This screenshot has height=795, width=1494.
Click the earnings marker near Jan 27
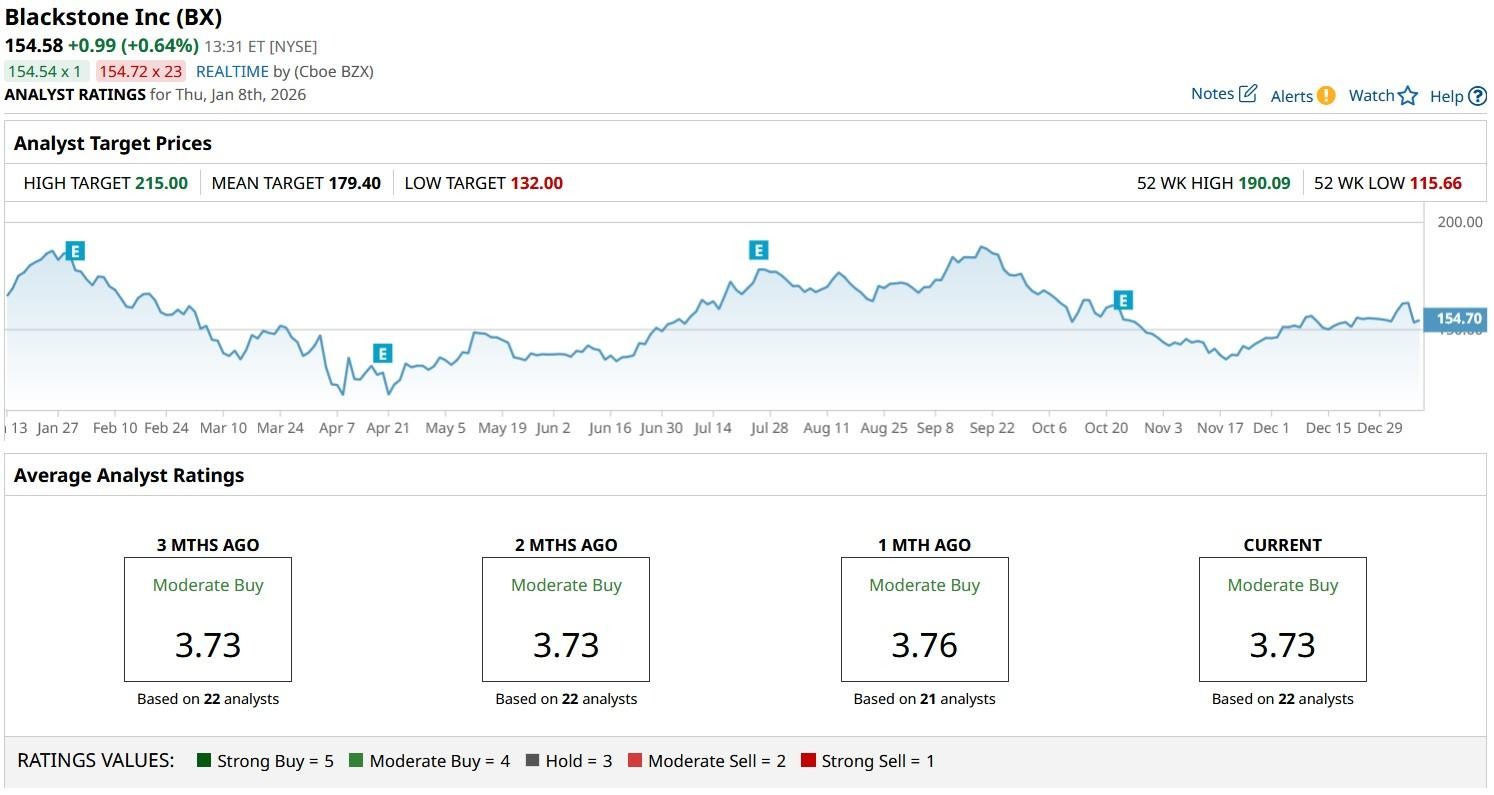point(75,251)
